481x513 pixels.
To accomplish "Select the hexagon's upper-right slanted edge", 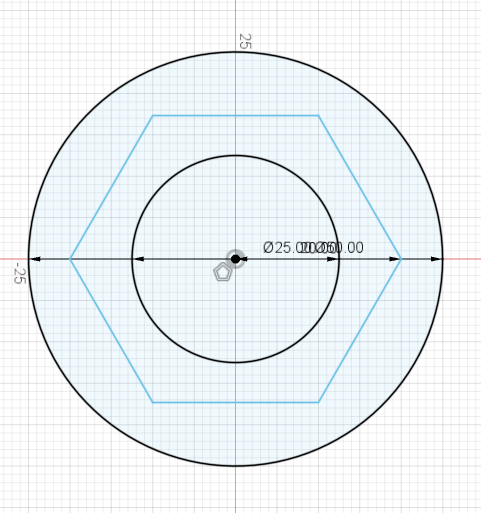I will click(360, 187).
